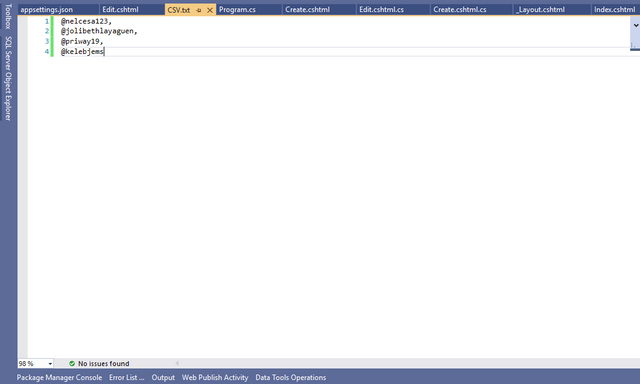Open the Index.cshtml tab
Viewport: 640px width, 384px height.
tap(614, 9)
